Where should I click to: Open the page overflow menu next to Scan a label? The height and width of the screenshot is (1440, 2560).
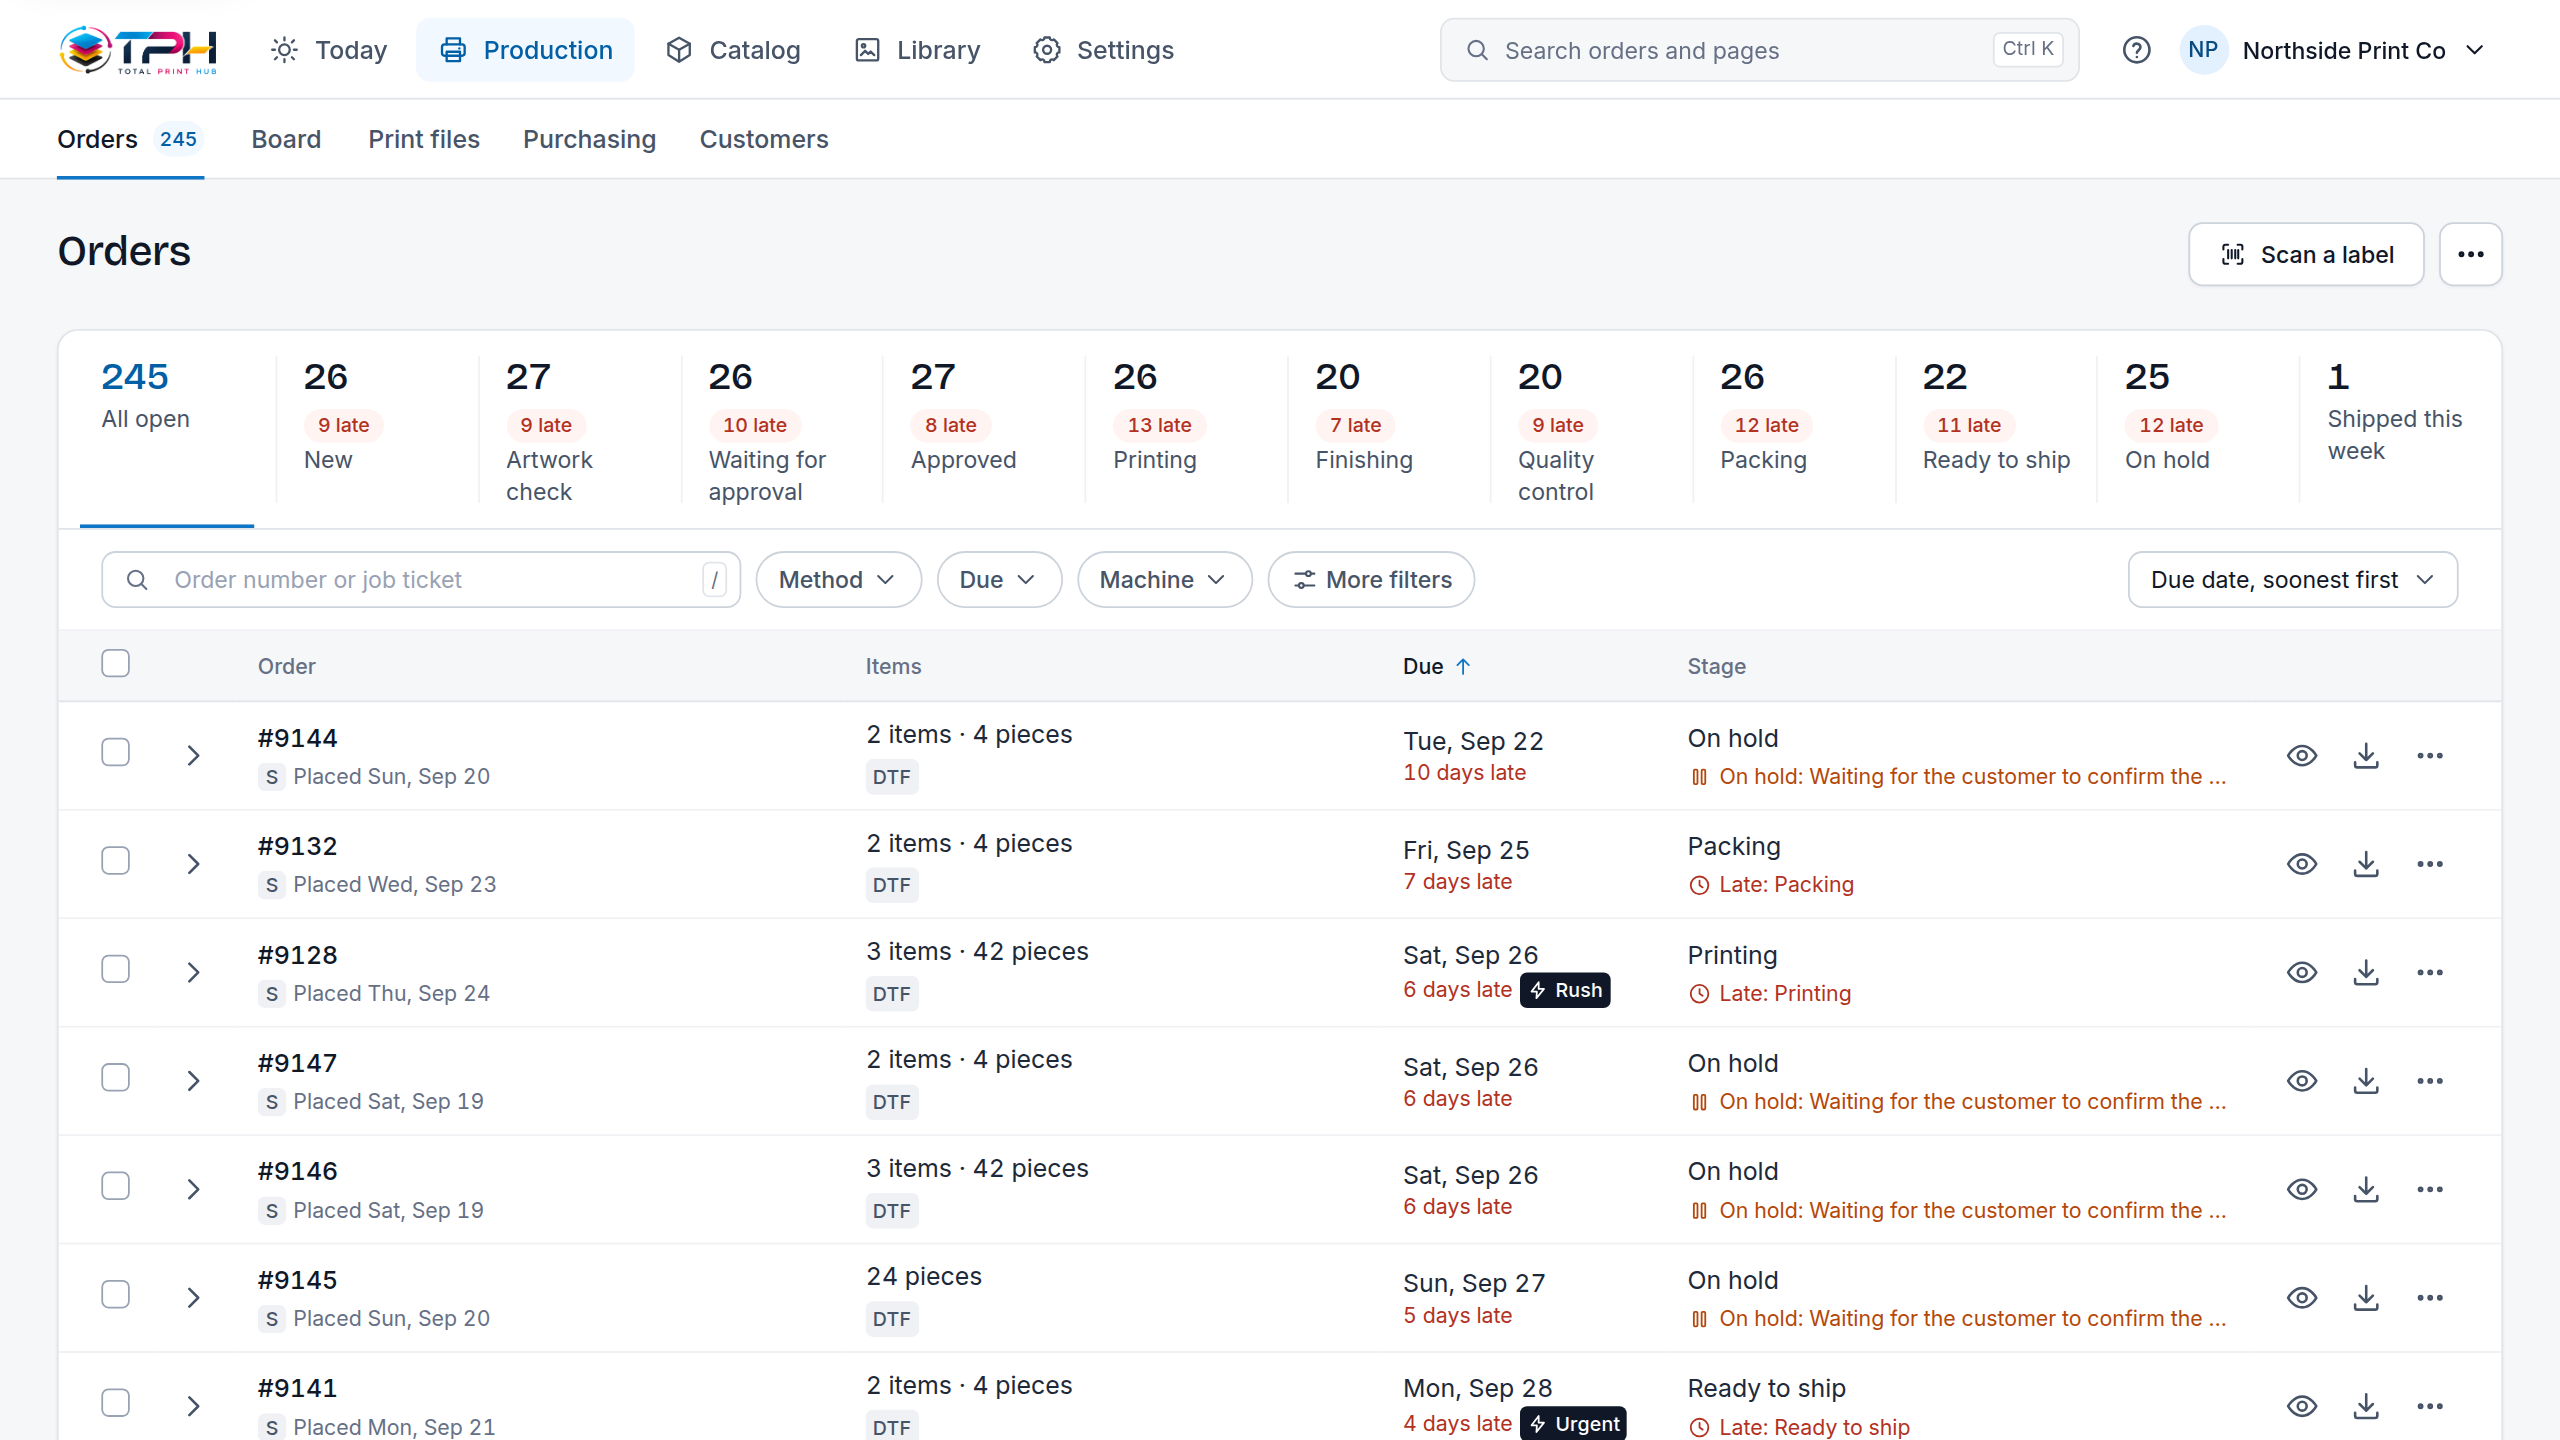click(x=2471, y=254)
